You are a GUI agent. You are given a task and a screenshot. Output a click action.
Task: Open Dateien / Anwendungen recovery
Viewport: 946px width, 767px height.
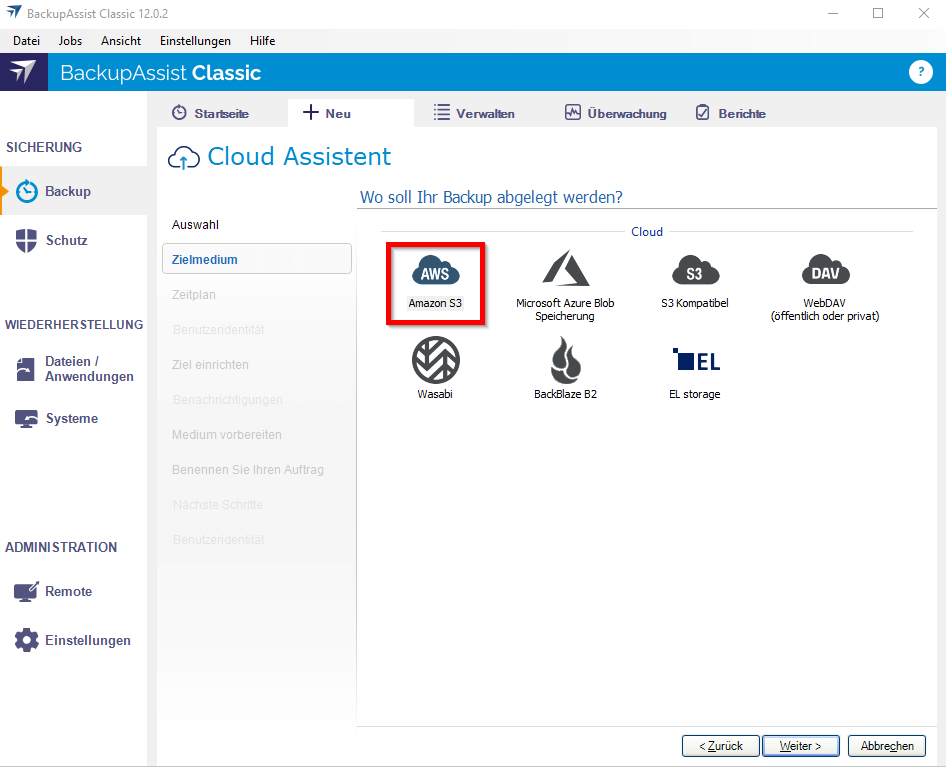[88, 369]
